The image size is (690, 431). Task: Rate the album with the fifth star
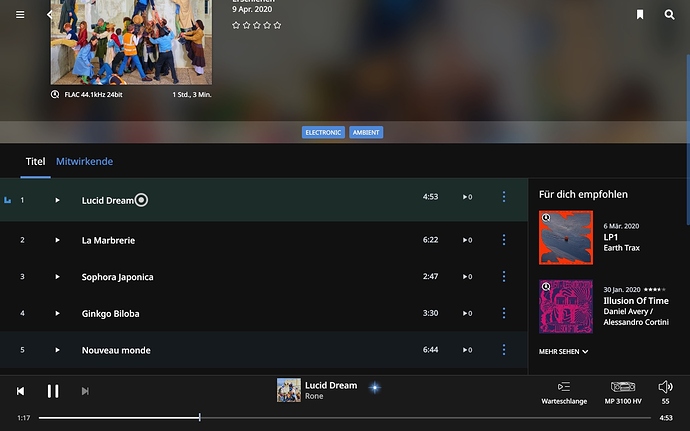tap(277, 25)
